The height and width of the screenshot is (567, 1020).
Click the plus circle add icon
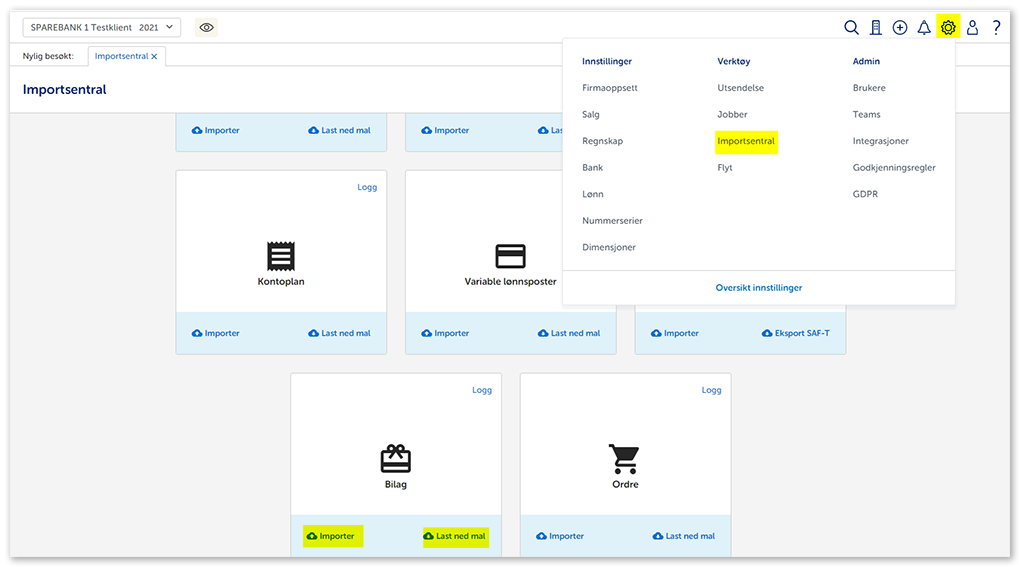tap(900, 28)
